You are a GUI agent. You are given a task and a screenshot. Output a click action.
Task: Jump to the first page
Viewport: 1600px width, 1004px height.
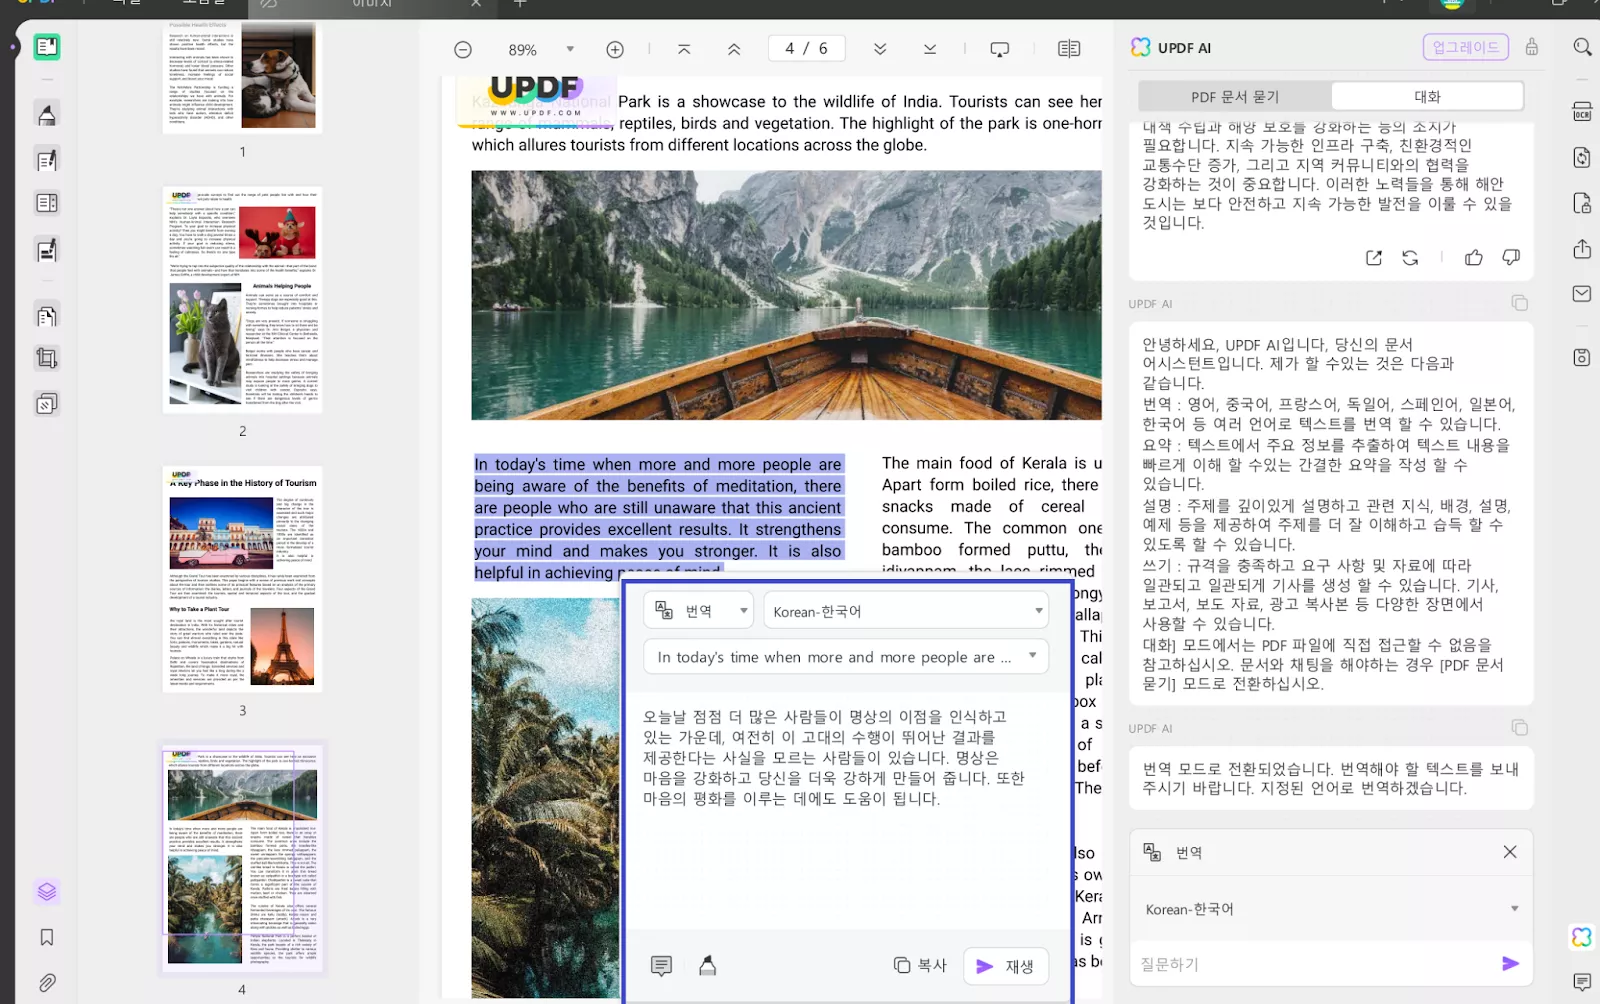click(684, 49)
